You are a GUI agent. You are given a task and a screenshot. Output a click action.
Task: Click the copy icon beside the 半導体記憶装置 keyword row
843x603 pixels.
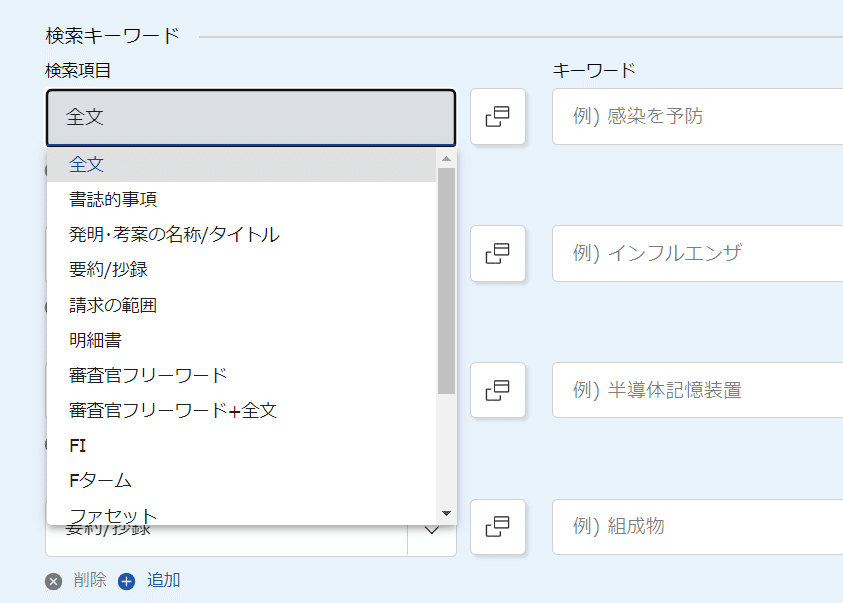(x=498, y=390)
